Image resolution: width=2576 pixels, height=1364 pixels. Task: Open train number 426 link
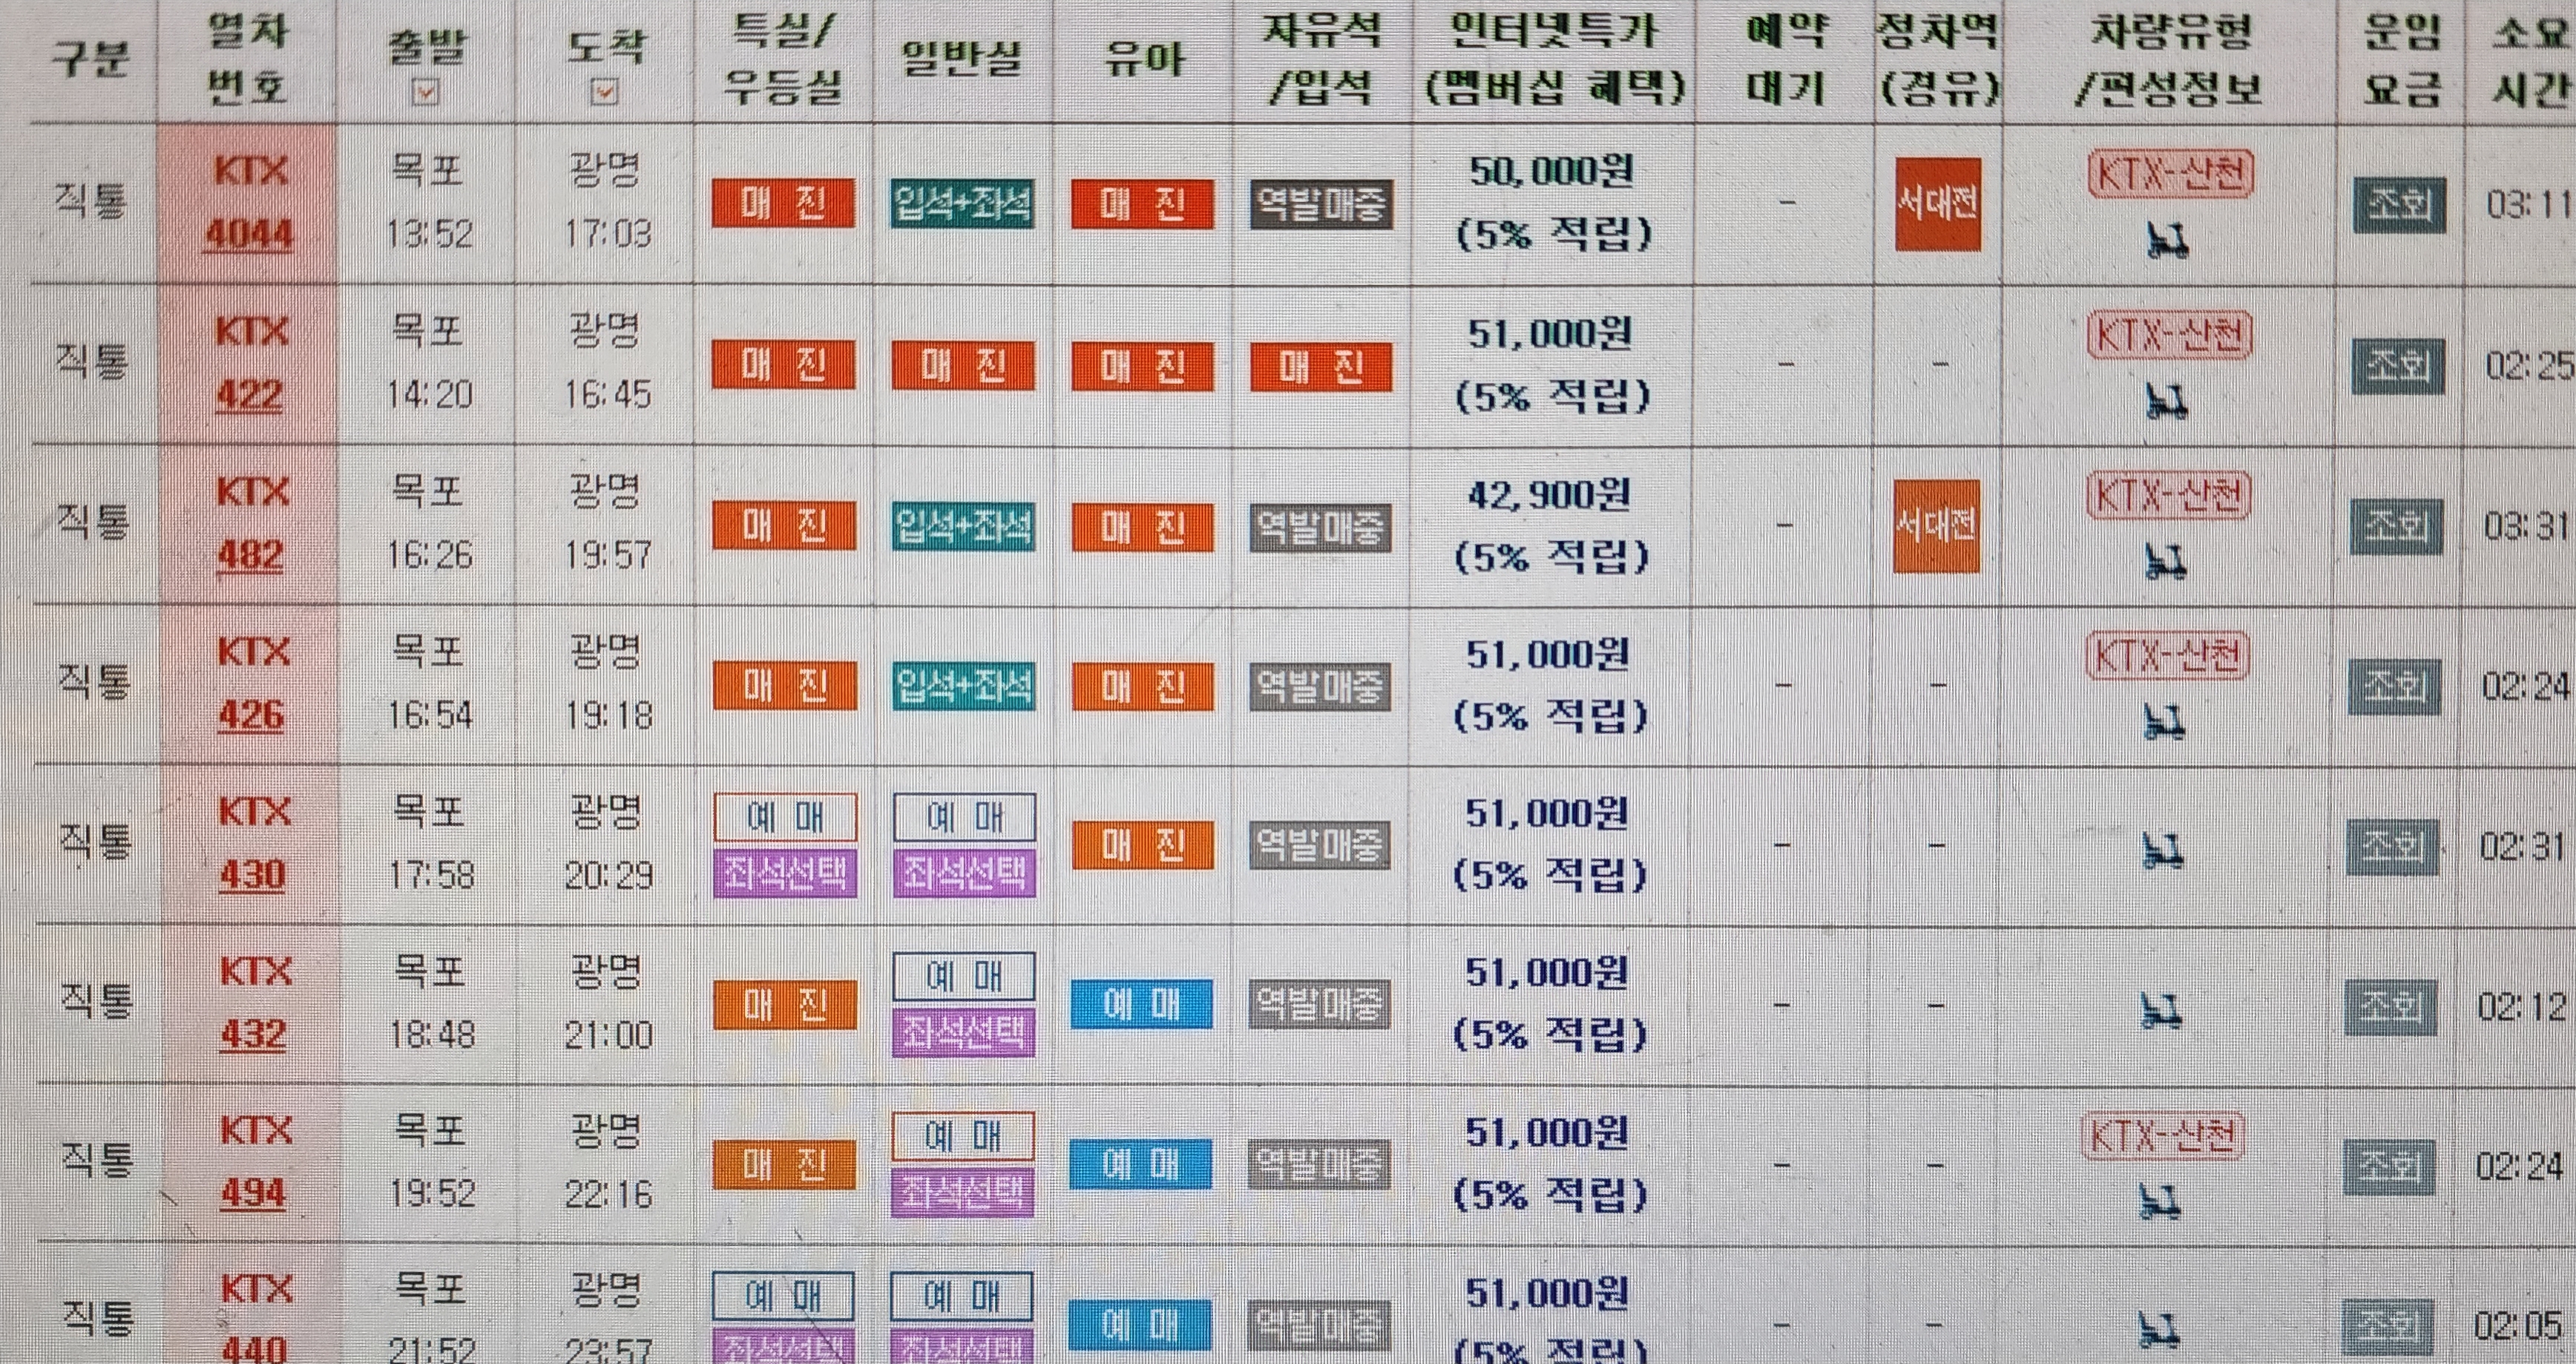coord(252,715)
